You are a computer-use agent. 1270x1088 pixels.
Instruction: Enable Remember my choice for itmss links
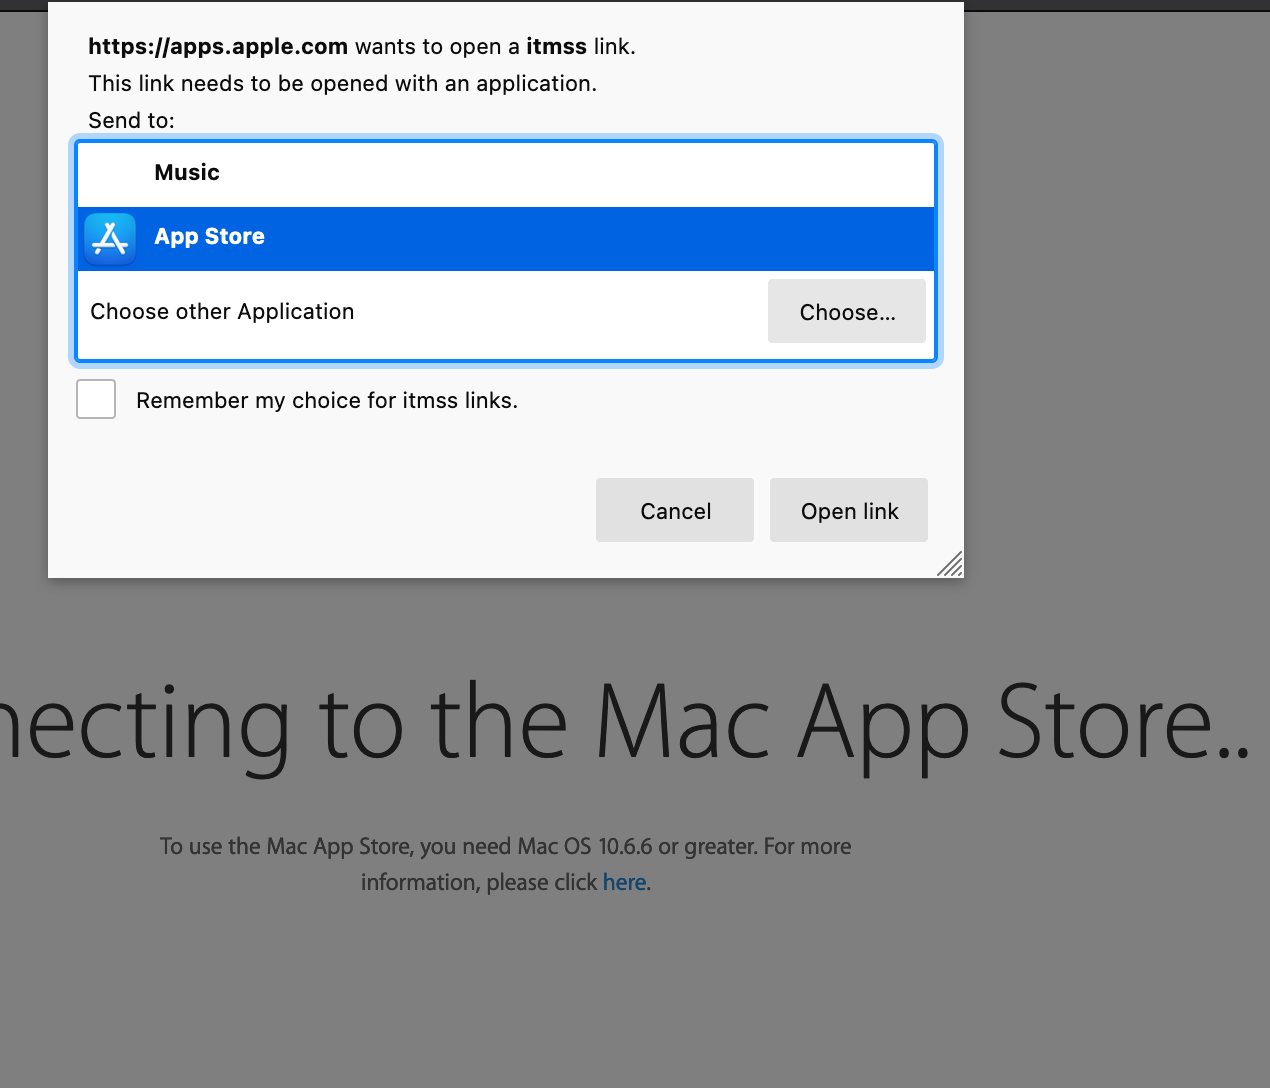[x=96, y=399]
